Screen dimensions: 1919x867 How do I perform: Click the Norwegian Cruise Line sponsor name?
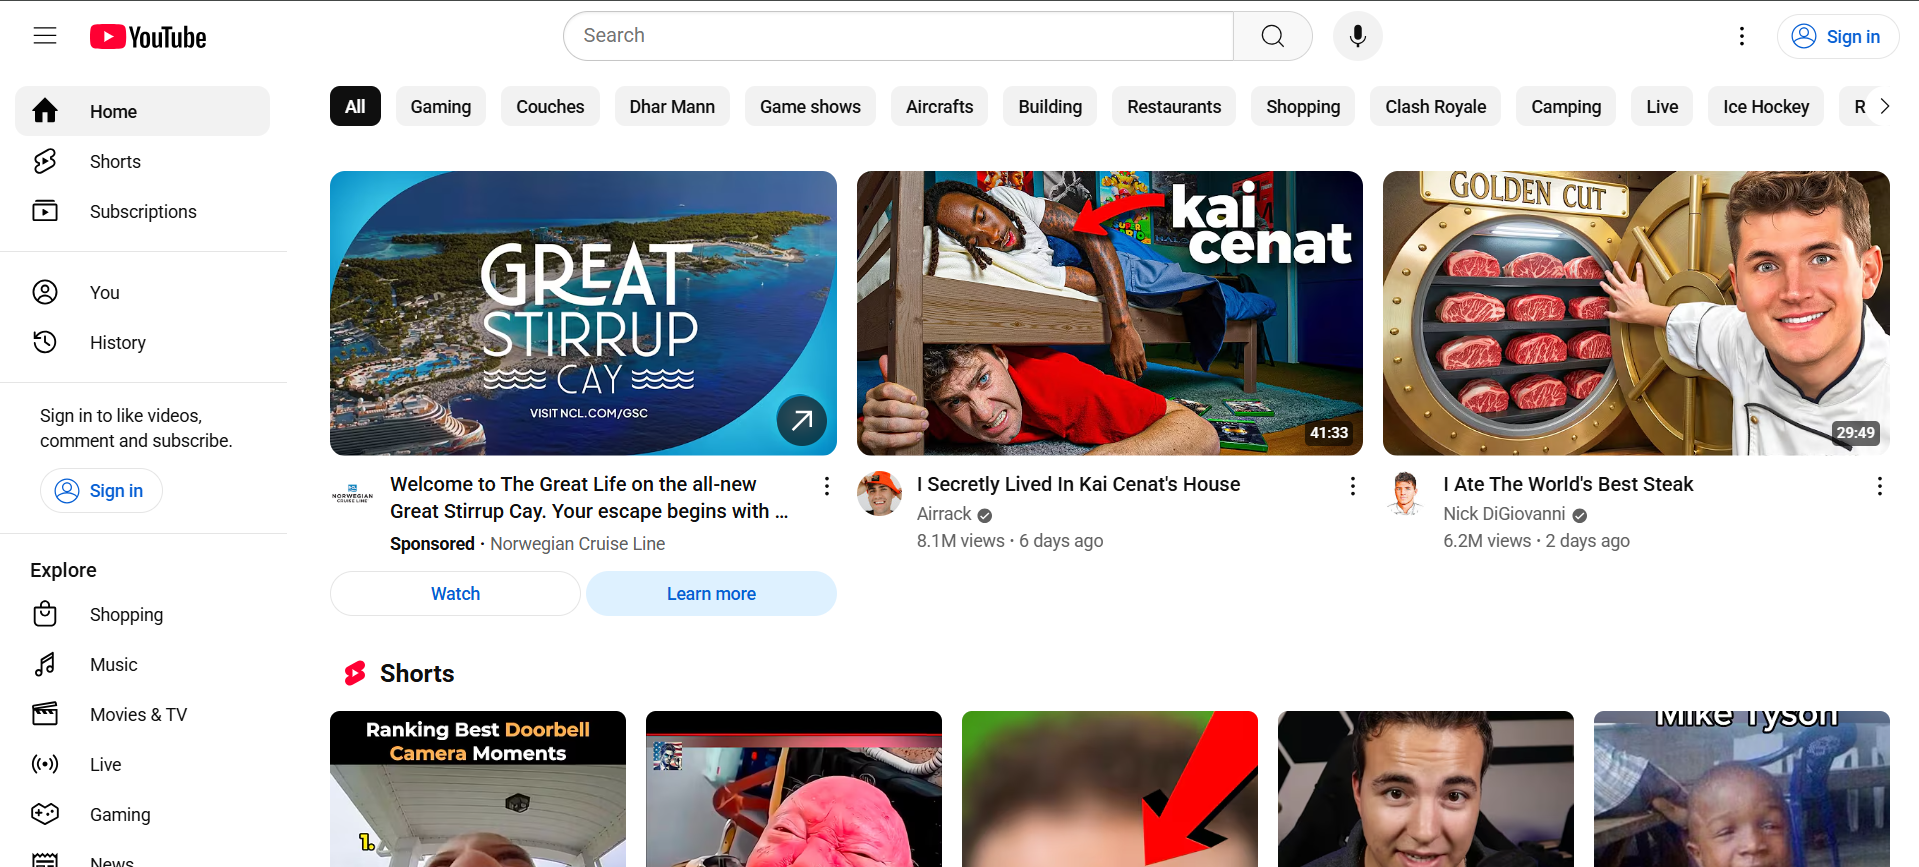coord(577,544)
